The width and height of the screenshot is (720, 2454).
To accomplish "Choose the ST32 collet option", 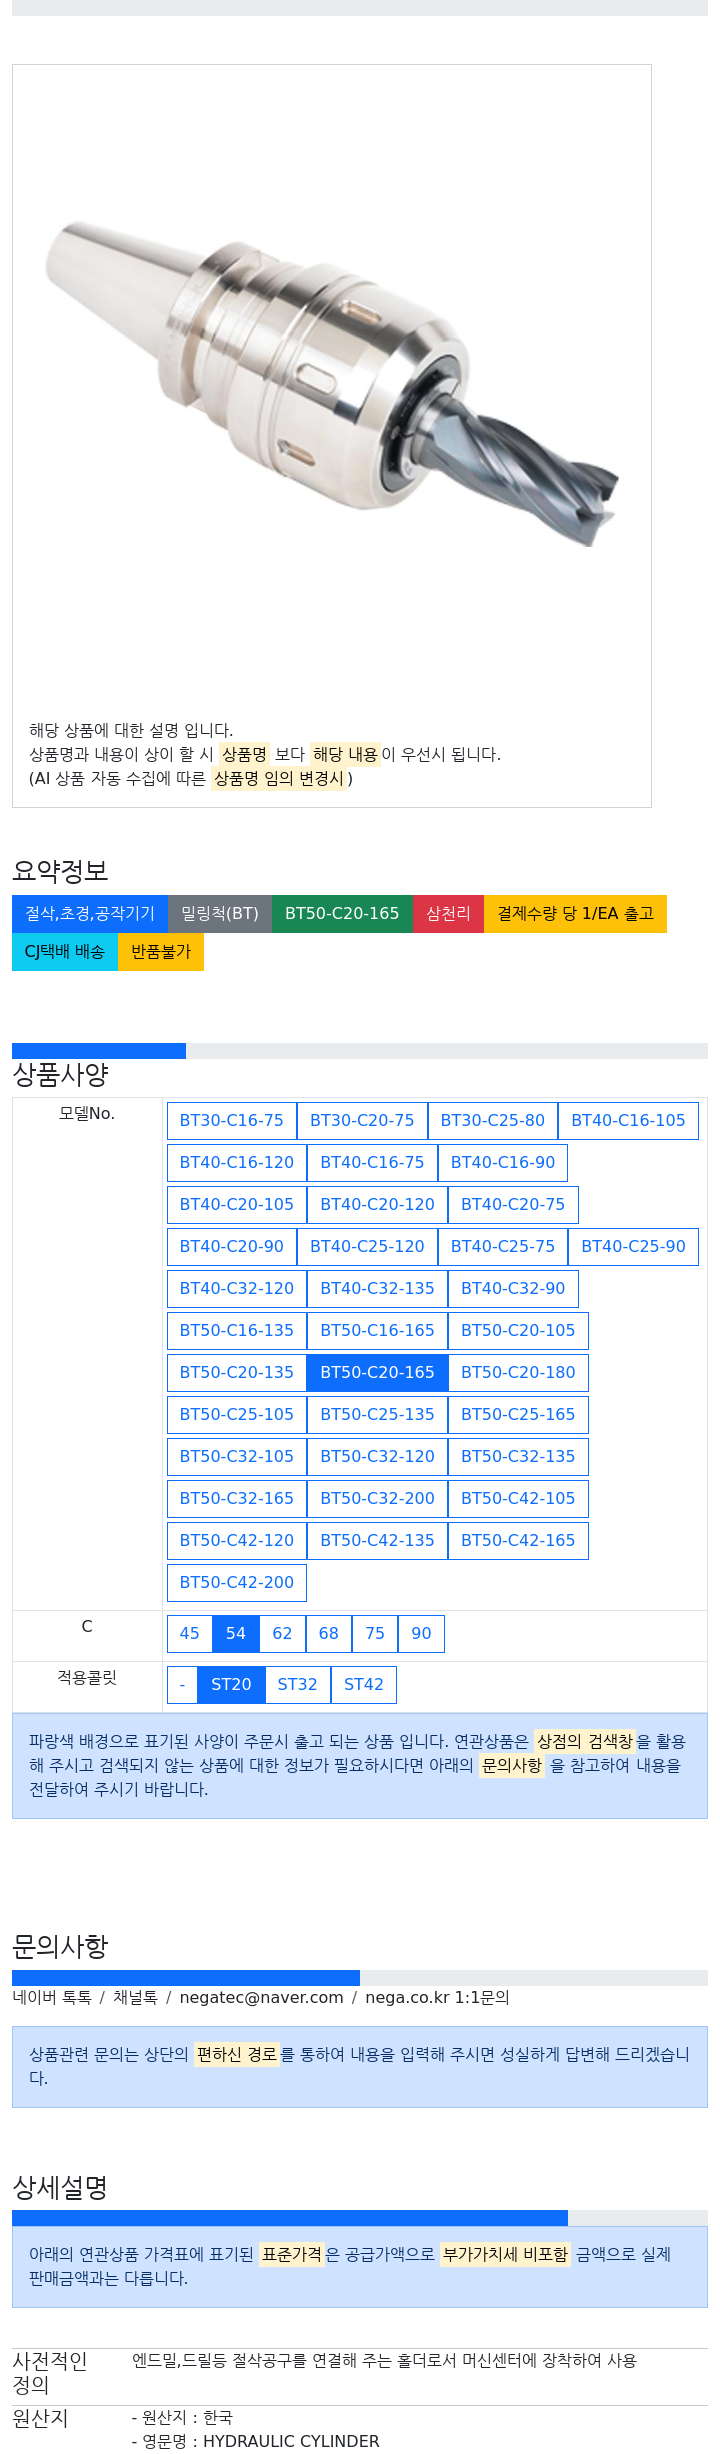I will (297, 1685).
